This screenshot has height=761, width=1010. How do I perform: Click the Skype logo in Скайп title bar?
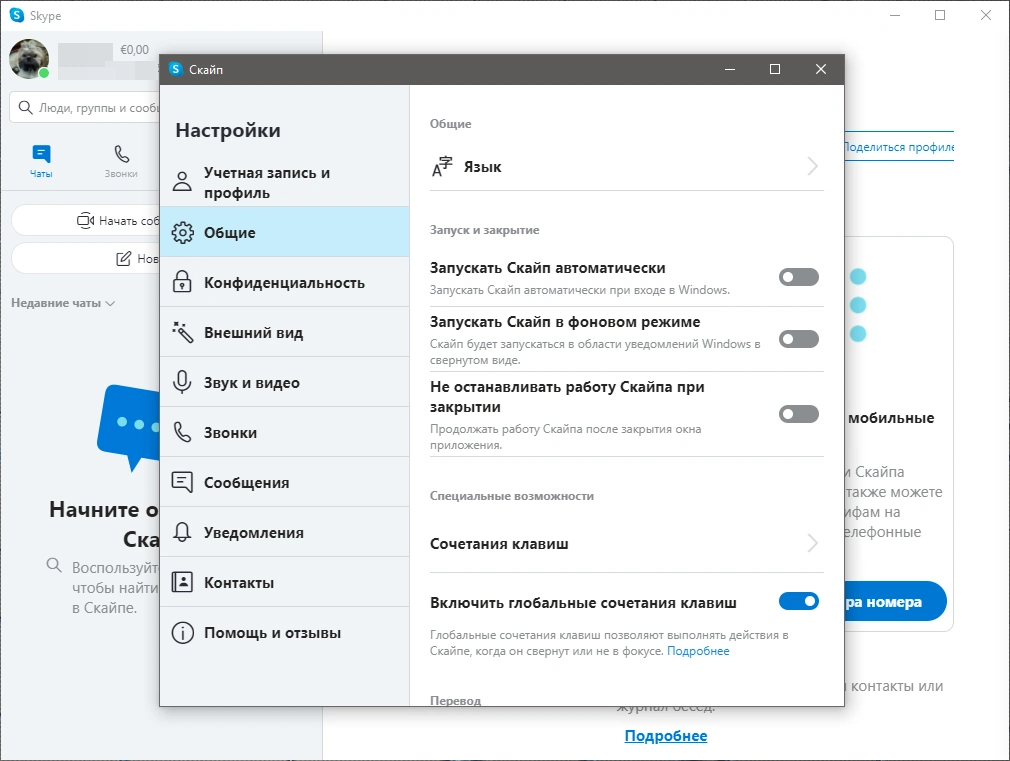(175, 69)
